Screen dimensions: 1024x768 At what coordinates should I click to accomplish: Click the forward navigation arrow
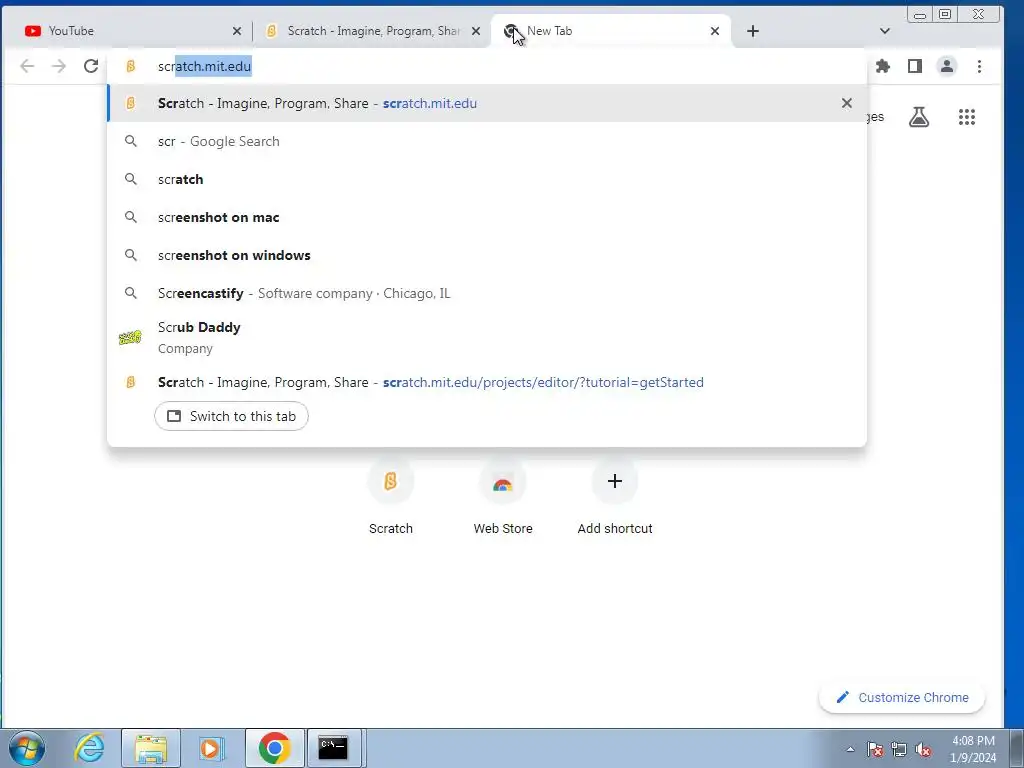[x=59, y=66]
